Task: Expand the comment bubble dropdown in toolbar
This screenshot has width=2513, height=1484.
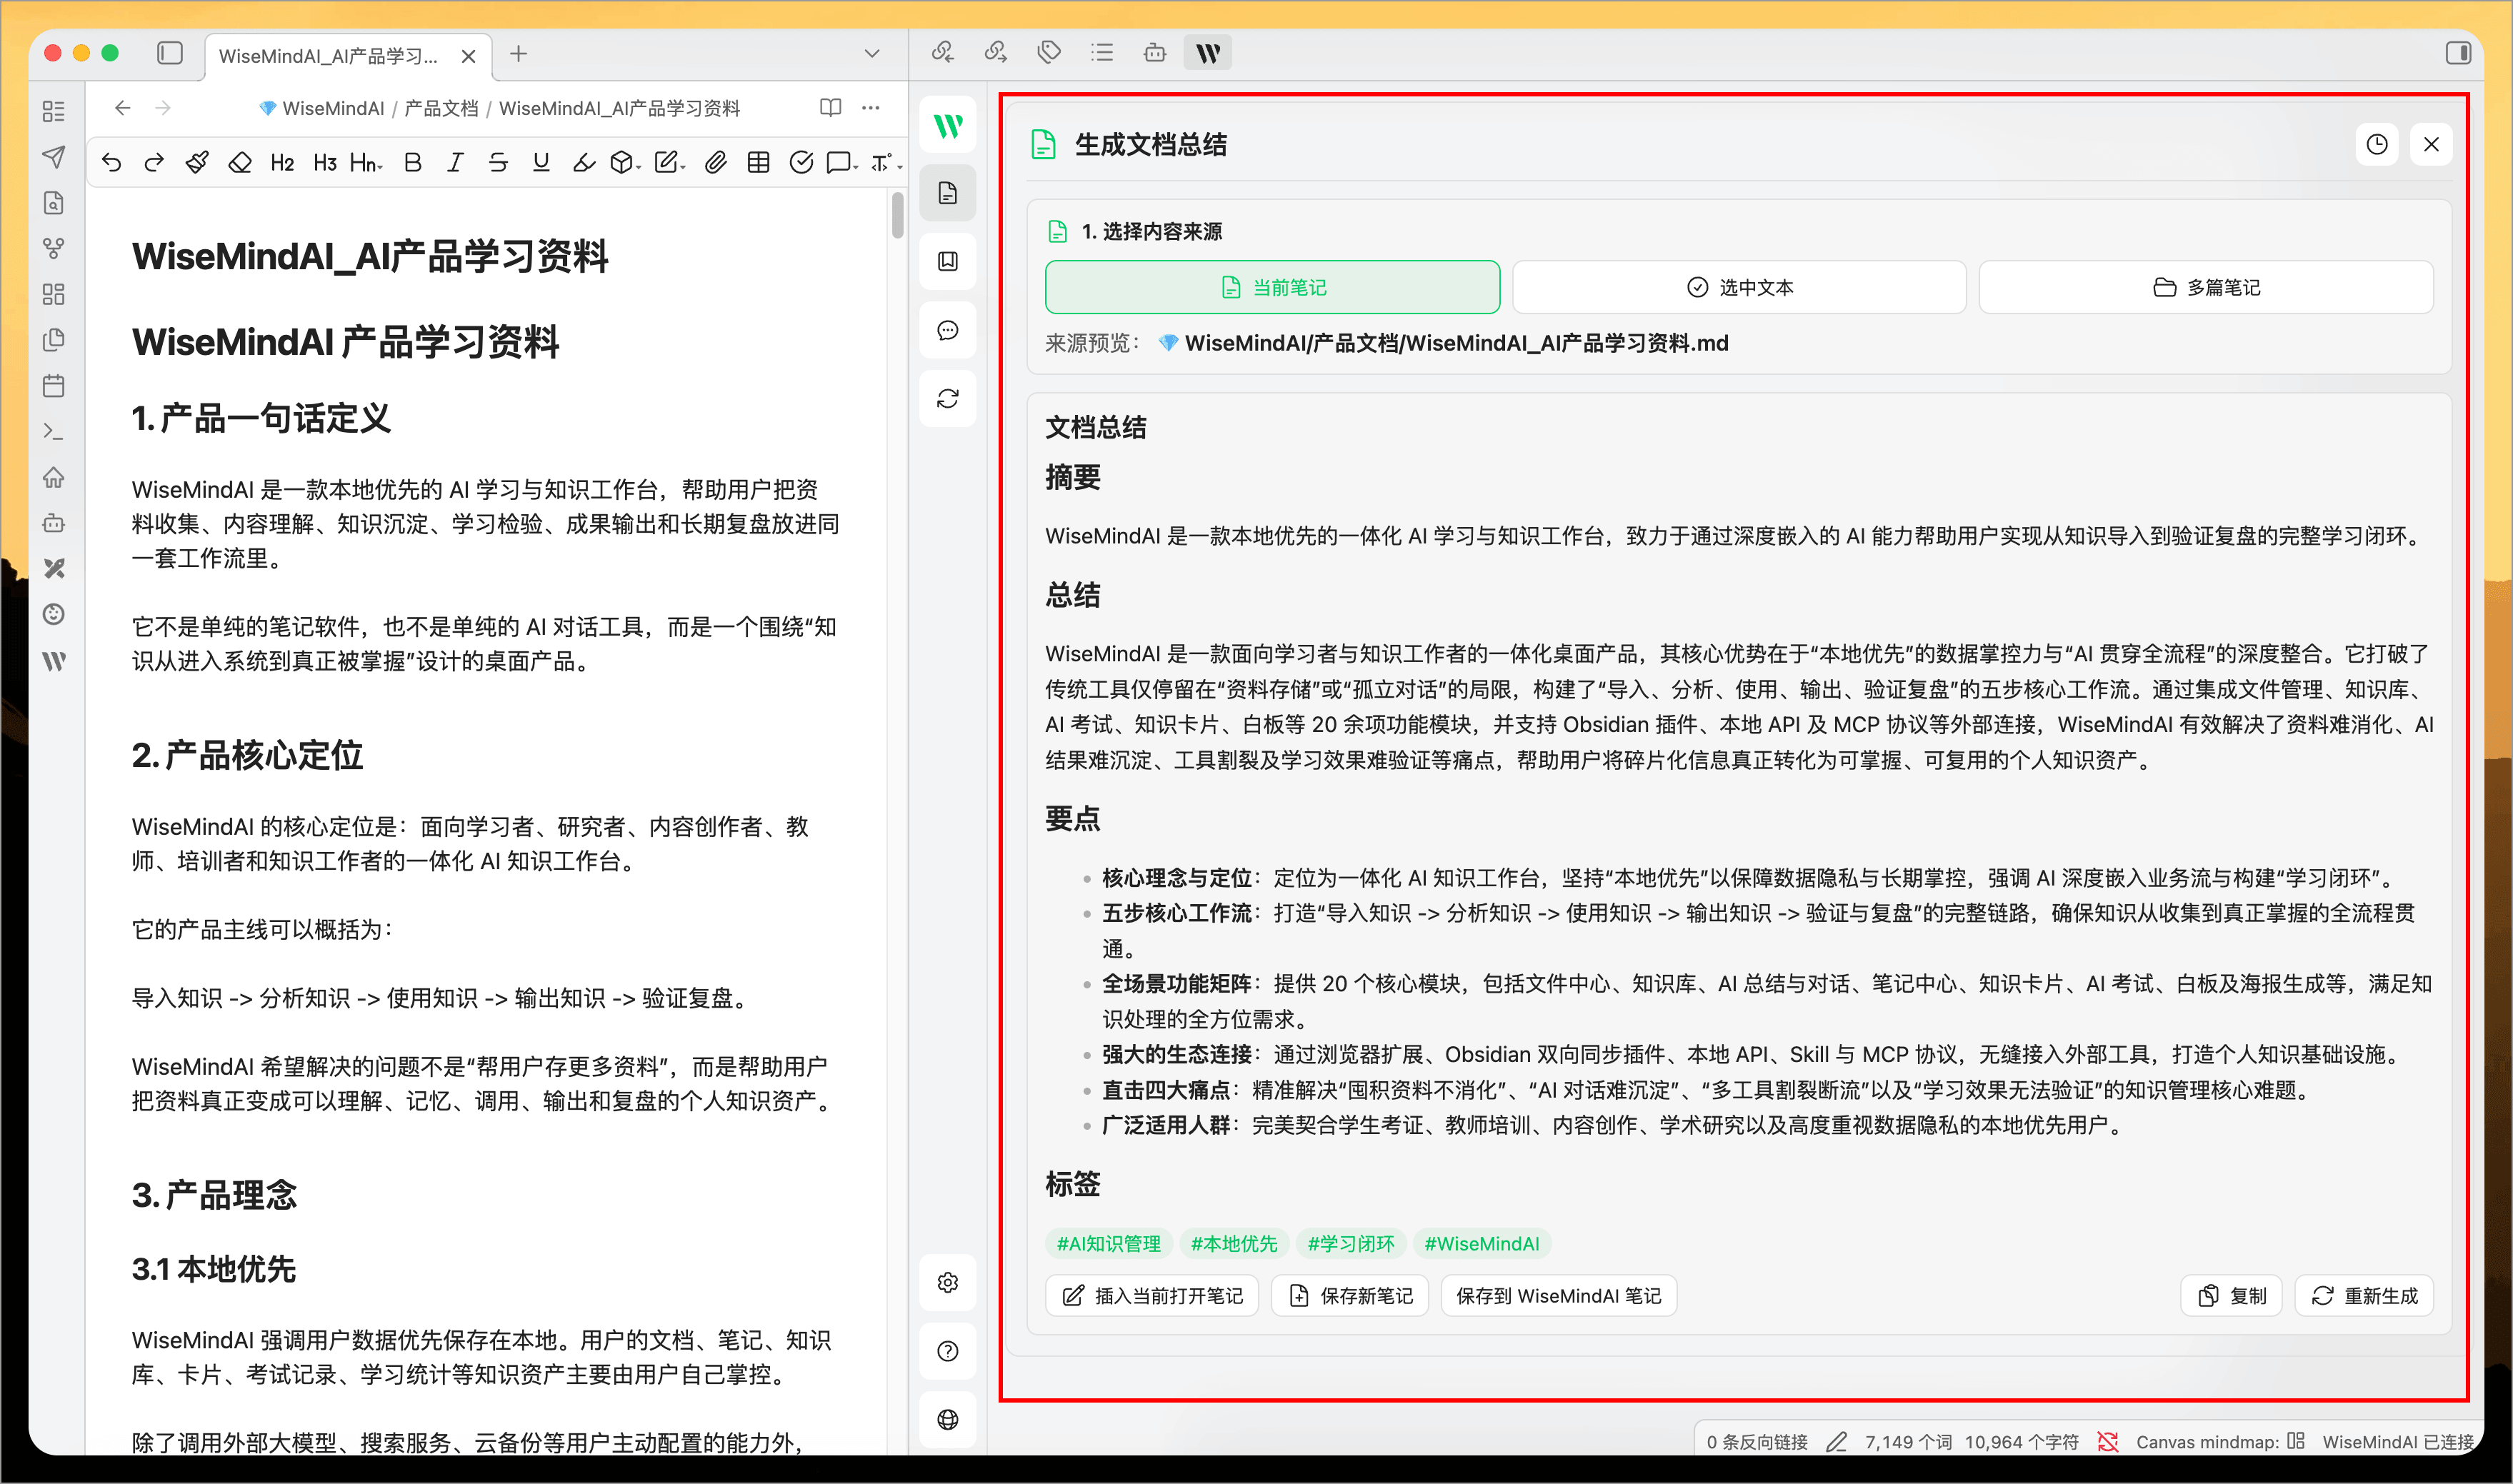Action: pos(843,162)
